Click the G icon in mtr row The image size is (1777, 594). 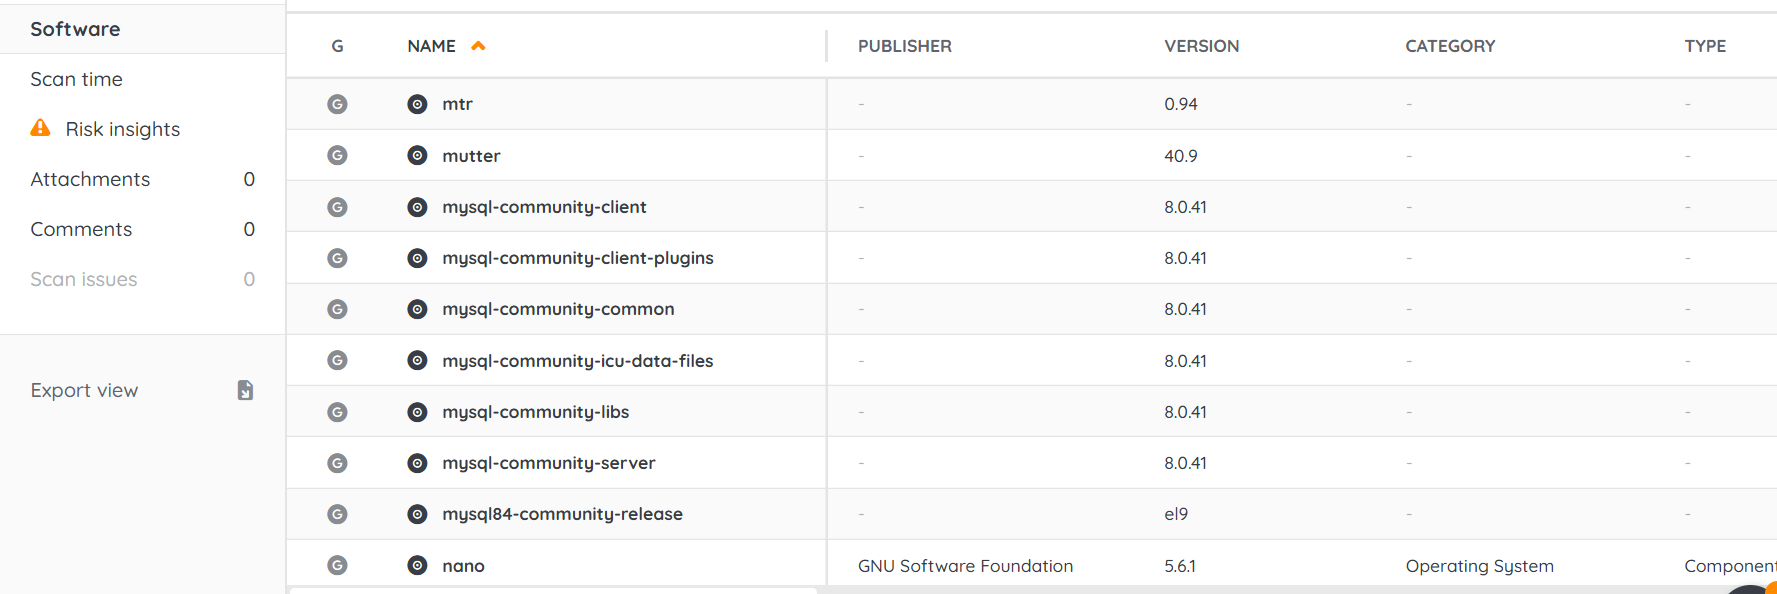point(337,104)
